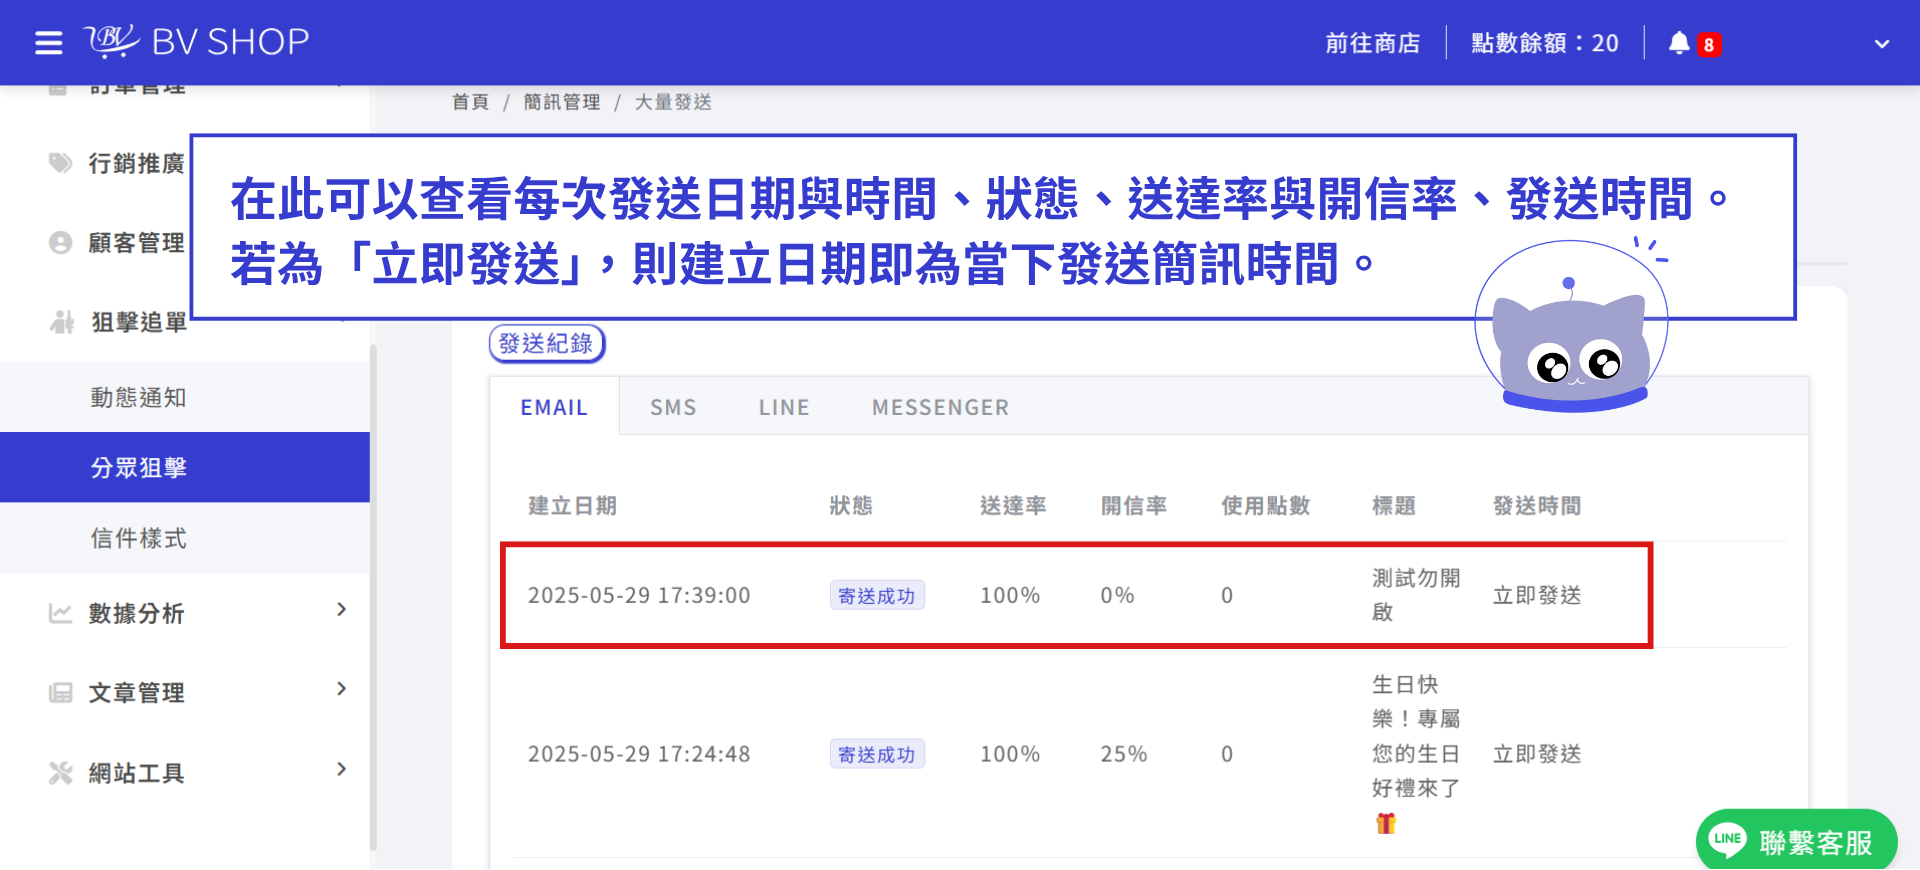Switch to the EMAIL tab
The height and width of the screenshot is (870, 1920).
[554, 407]
